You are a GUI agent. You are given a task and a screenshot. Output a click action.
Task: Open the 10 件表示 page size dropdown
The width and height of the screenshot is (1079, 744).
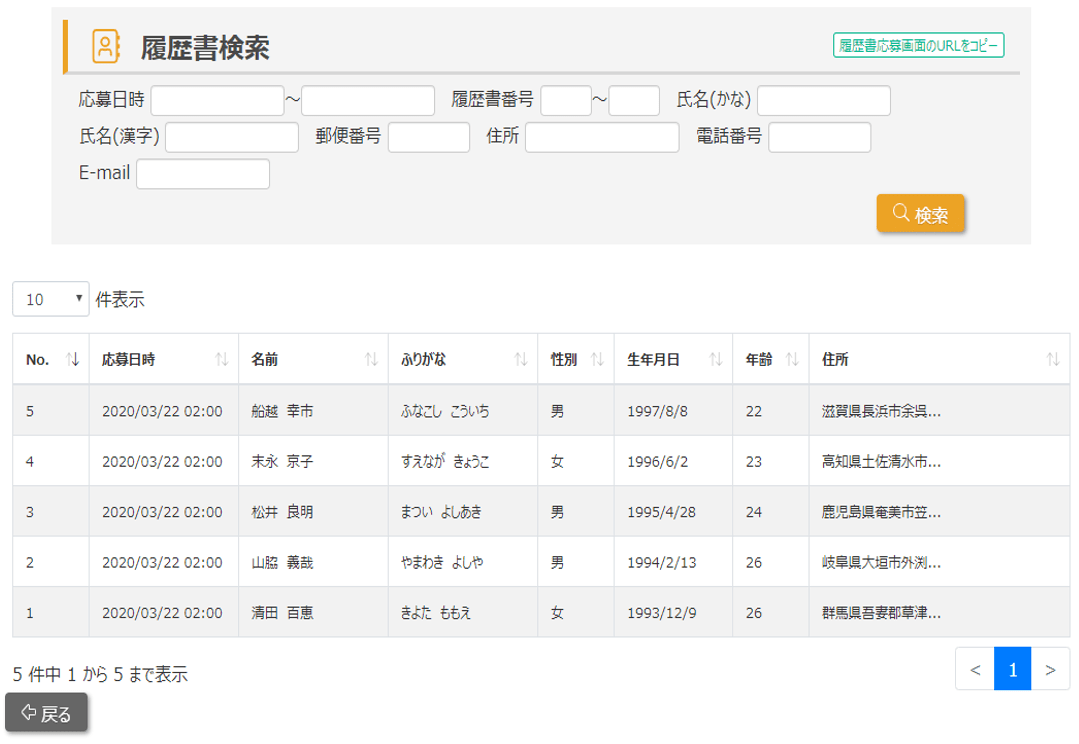[51, 299]
